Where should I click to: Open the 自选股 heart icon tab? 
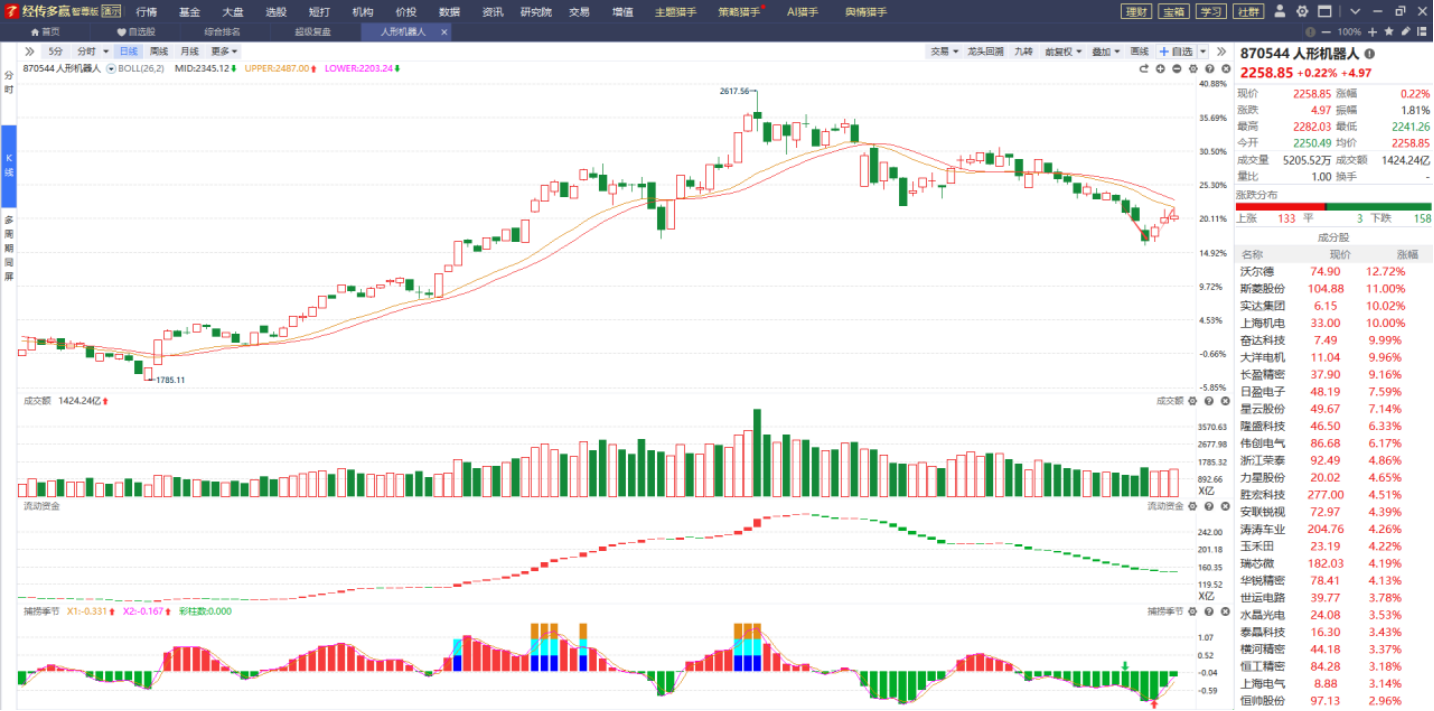(136, 32)
